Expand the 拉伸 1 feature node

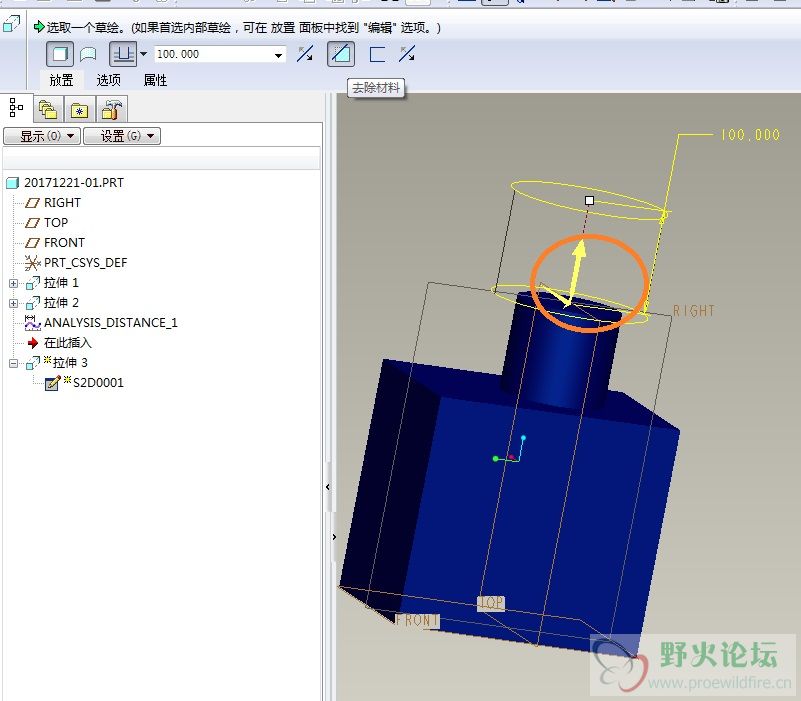point(13,283)
